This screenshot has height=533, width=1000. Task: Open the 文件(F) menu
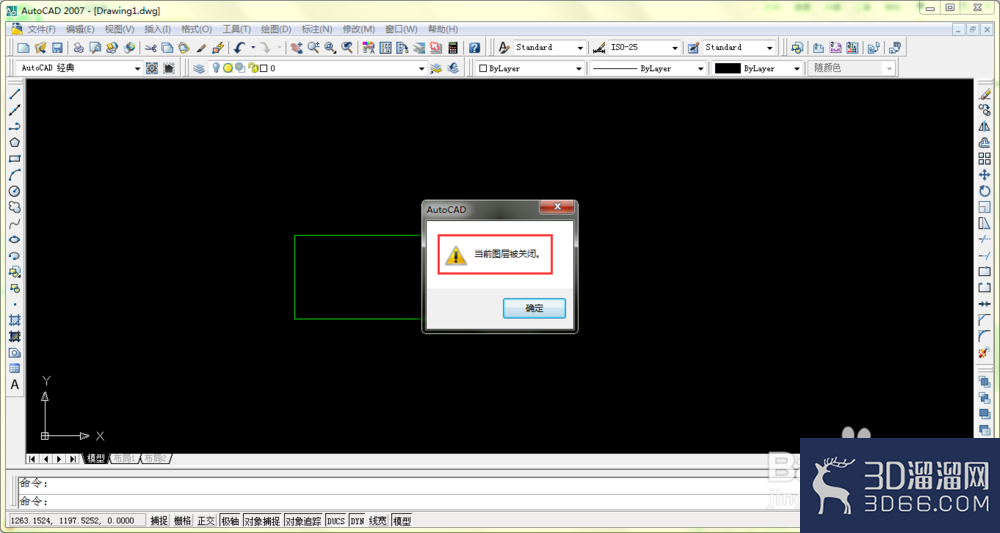(x=41, y=29)
